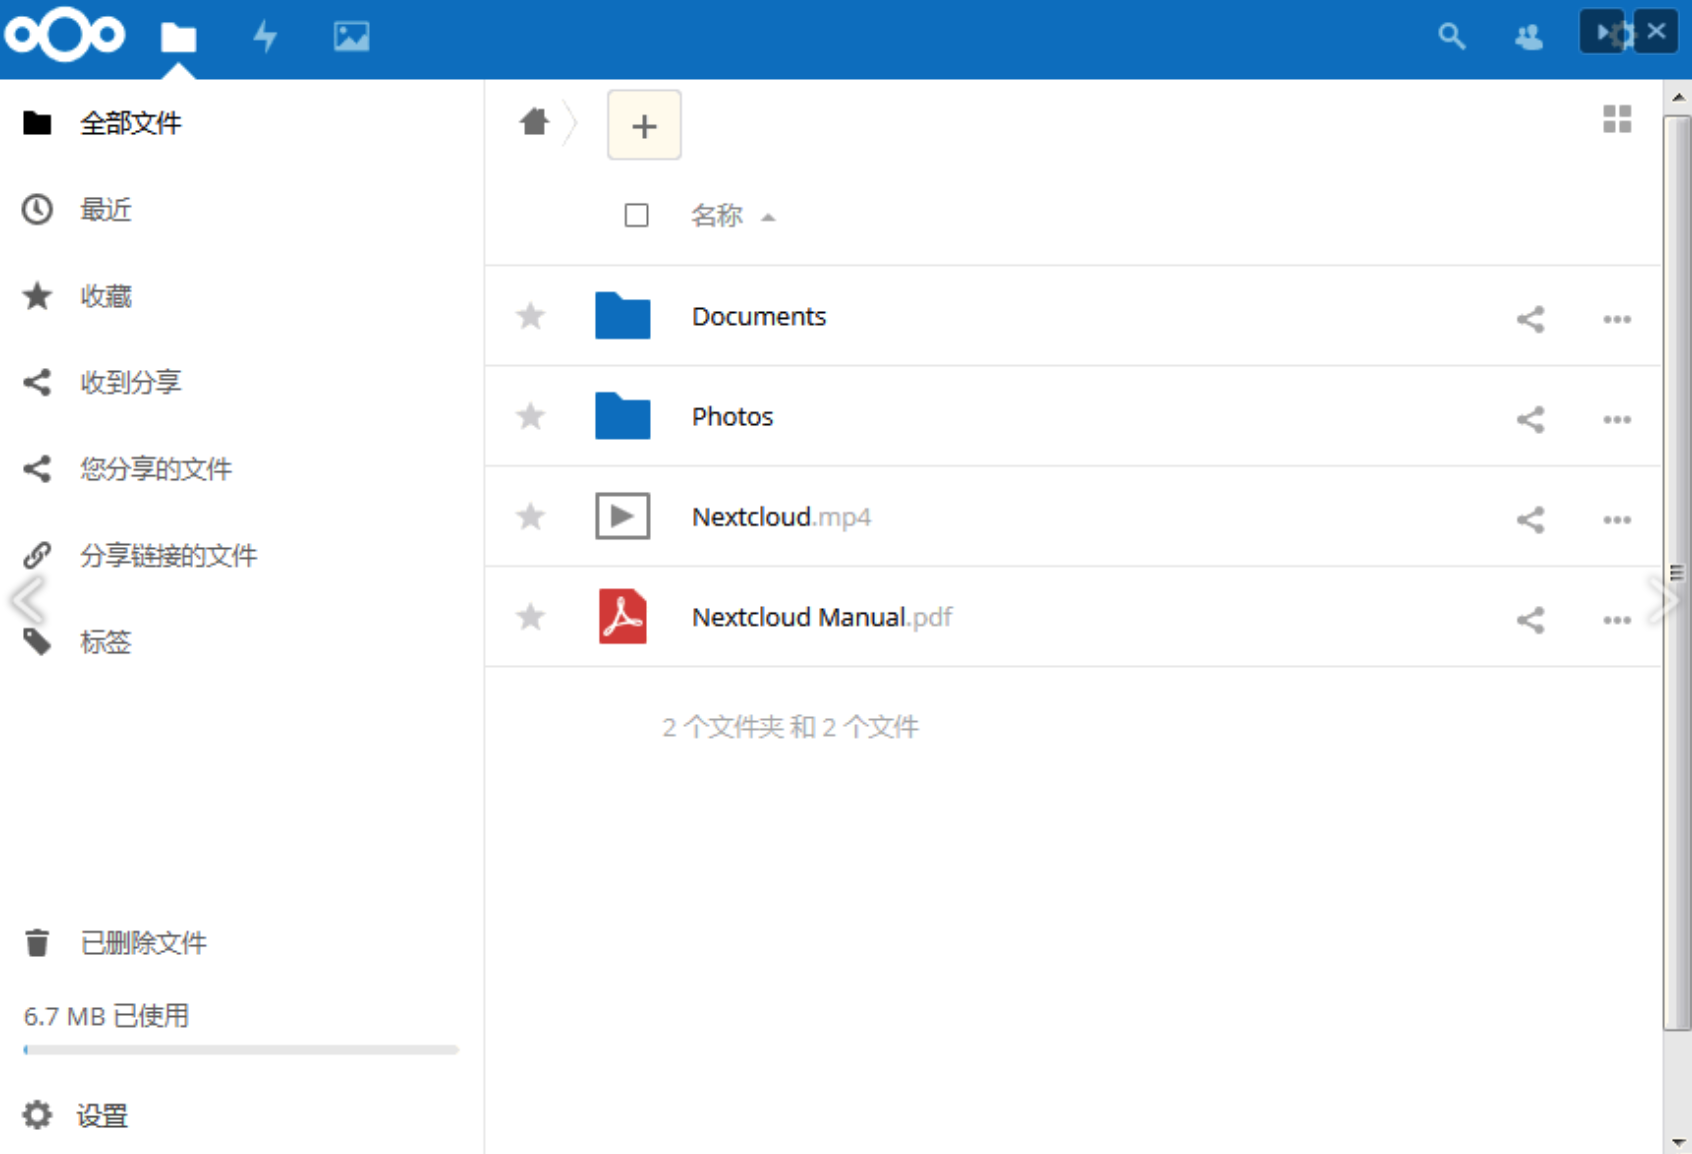
Task: Open the Activity lightning bolt icon
Action: pyautogui.click(x=265, y=37)
